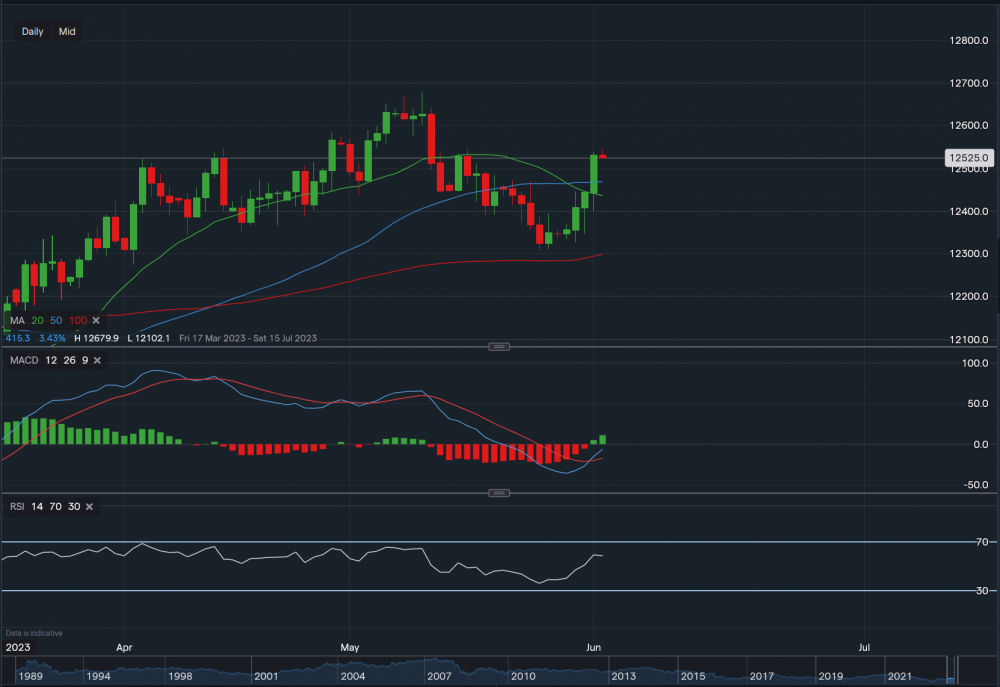Open the Mid price type selector
The width and height of the screenshot is (1000, 687).
tap(67, 31)
